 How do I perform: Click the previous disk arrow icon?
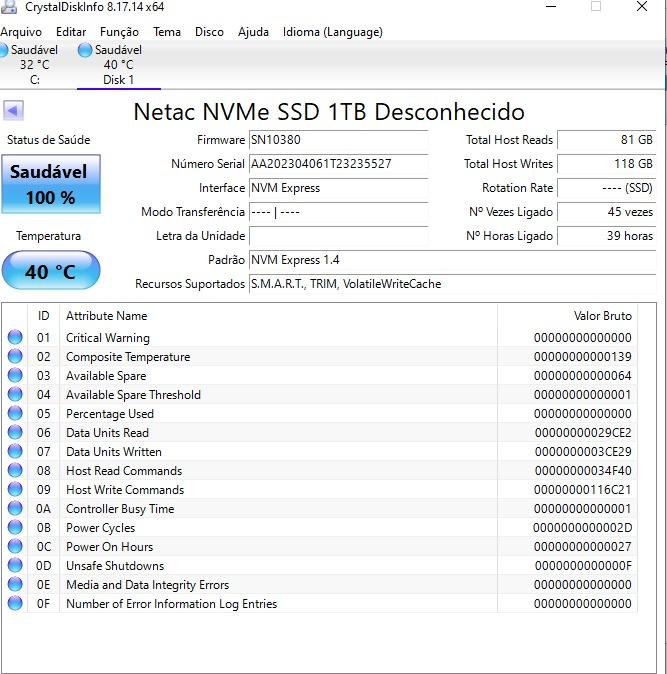tap(13, 111)
